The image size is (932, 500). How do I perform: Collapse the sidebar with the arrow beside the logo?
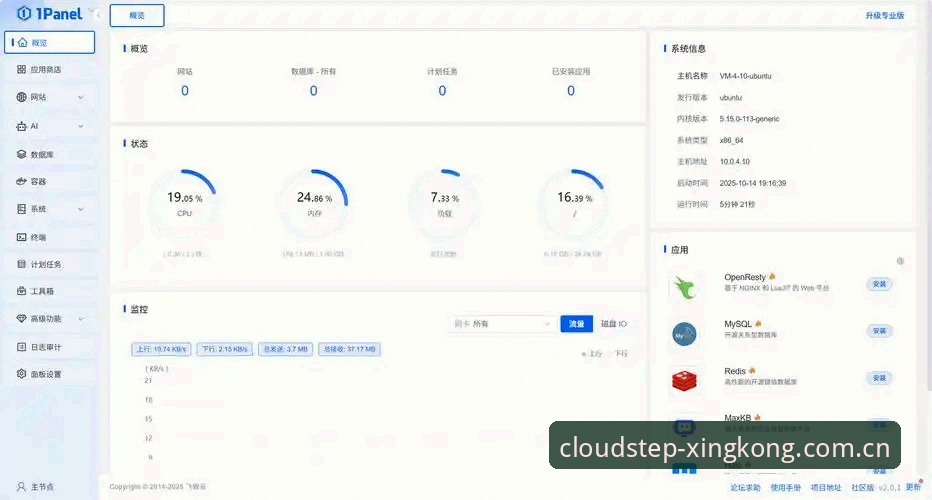(97, 14)
